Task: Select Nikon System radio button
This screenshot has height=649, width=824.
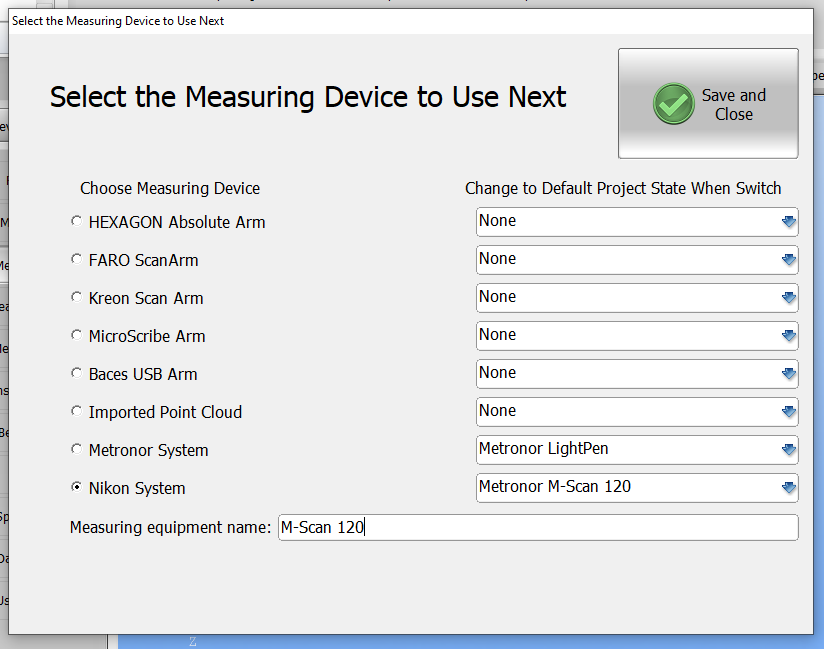Action: [77, 487]
